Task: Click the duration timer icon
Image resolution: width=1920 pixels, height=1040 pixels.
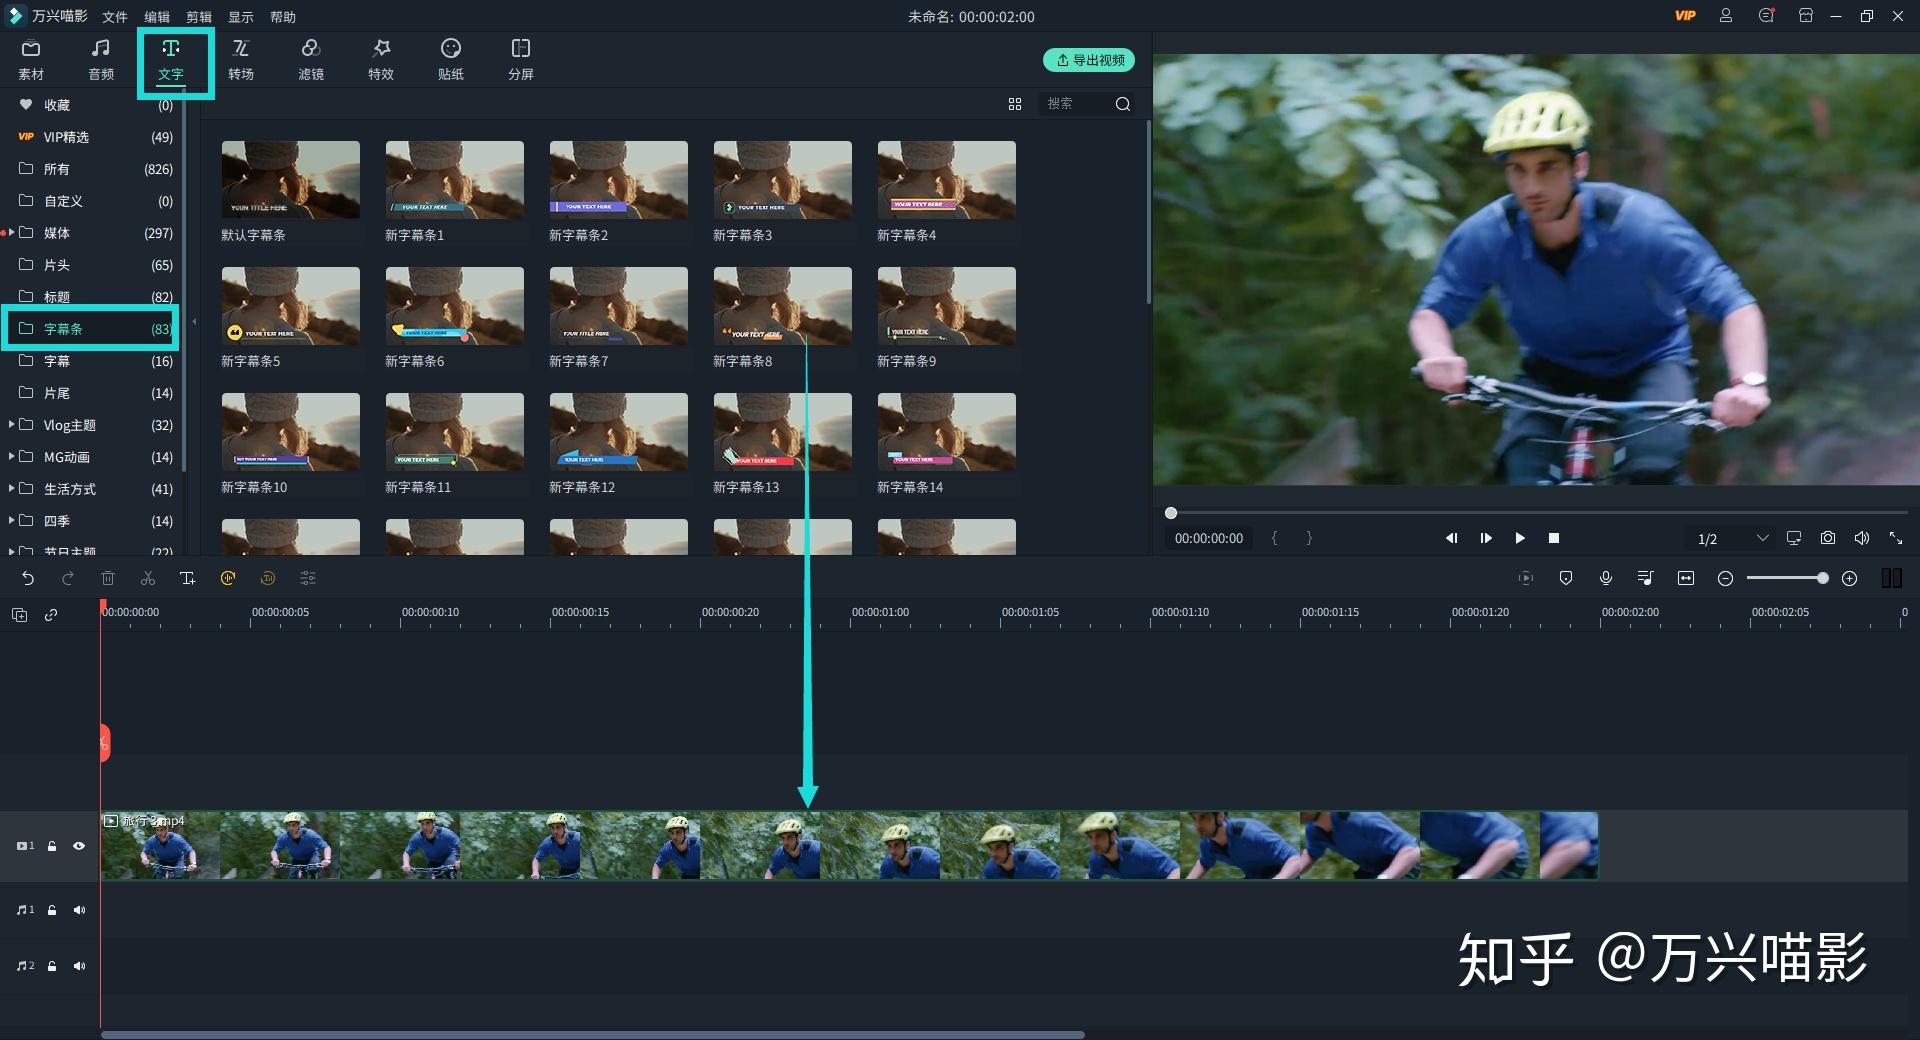Action: pyautogui.click(x=268, y=578)
